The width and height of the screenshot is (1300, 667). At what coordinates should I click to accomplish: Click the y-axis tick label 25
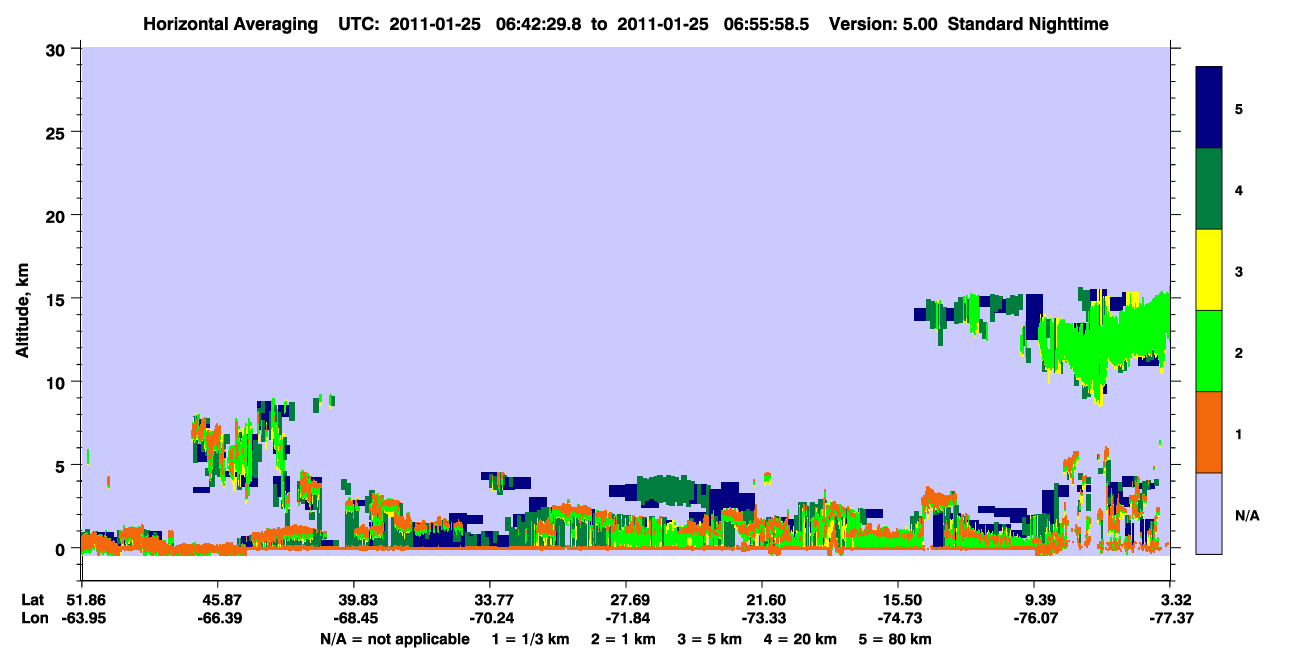click(x=58, y=132)
